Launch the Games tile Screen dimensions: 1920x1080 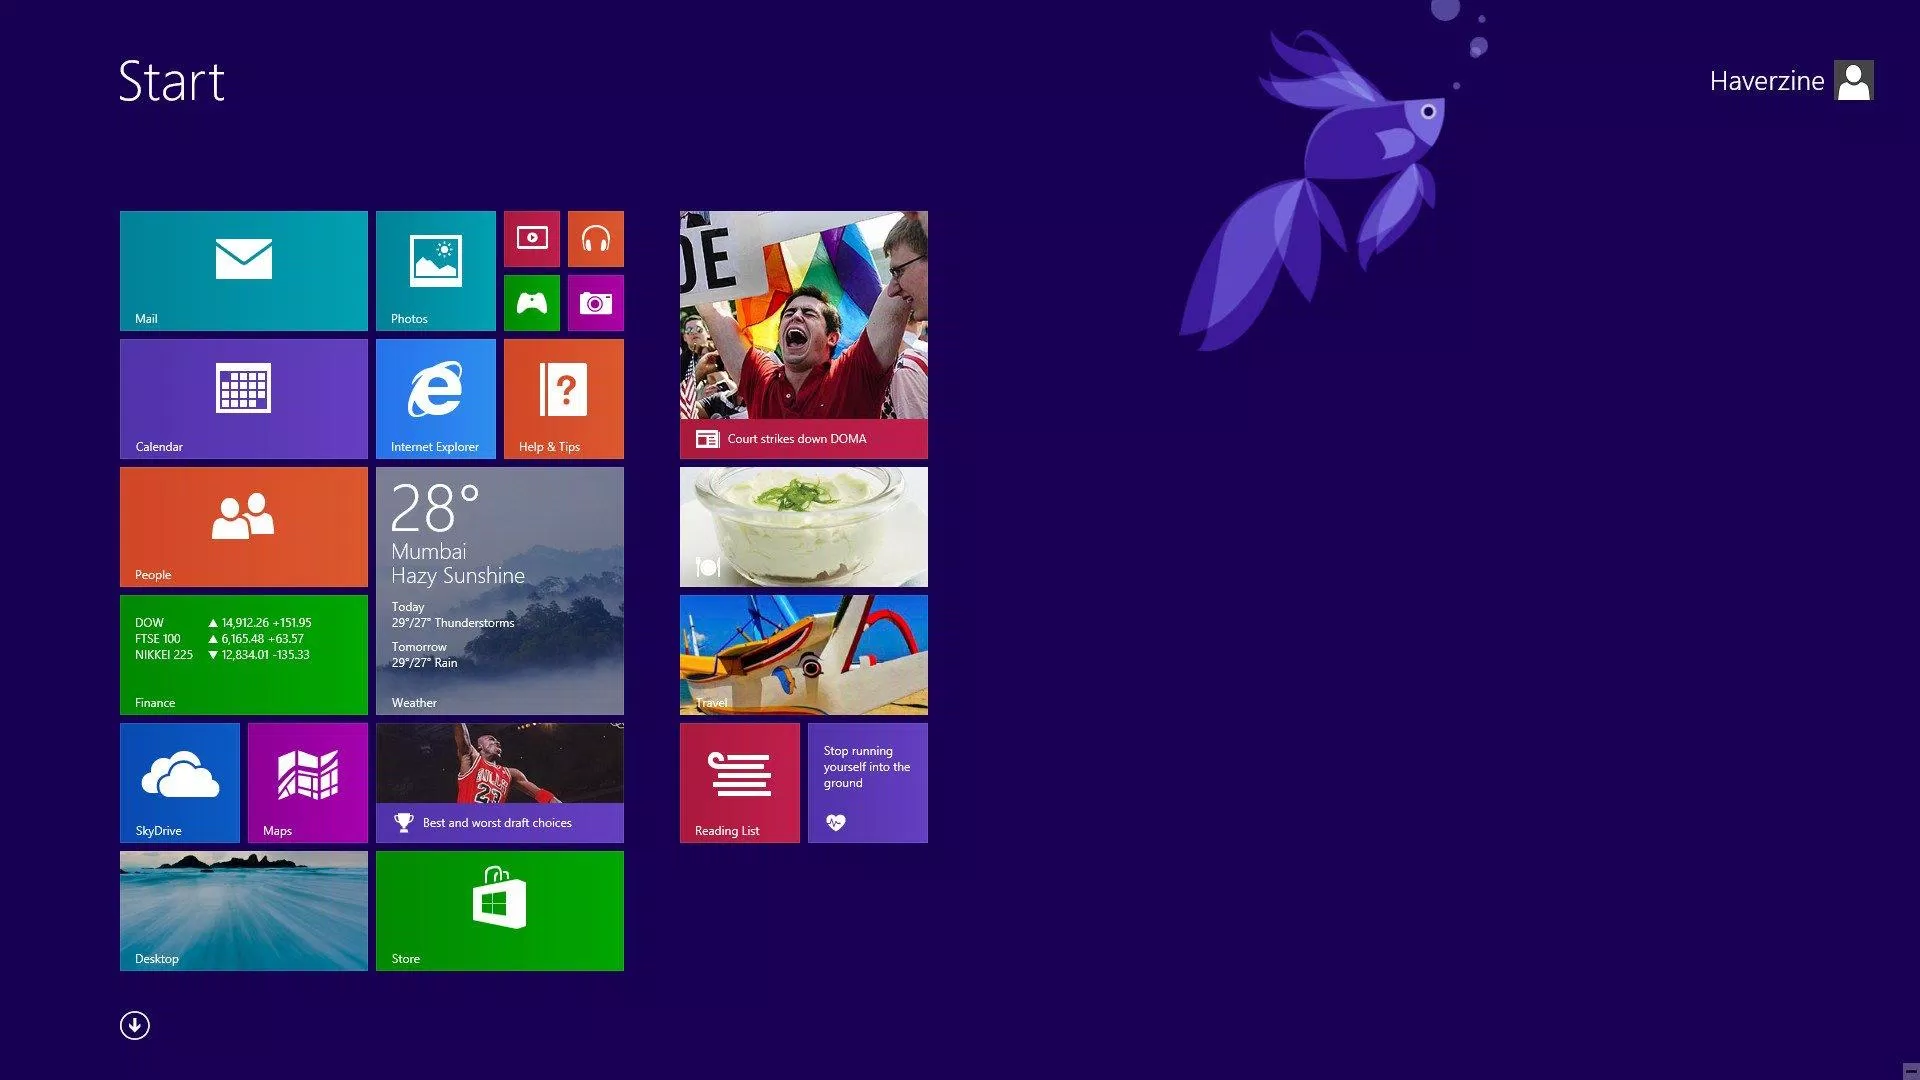531,302
